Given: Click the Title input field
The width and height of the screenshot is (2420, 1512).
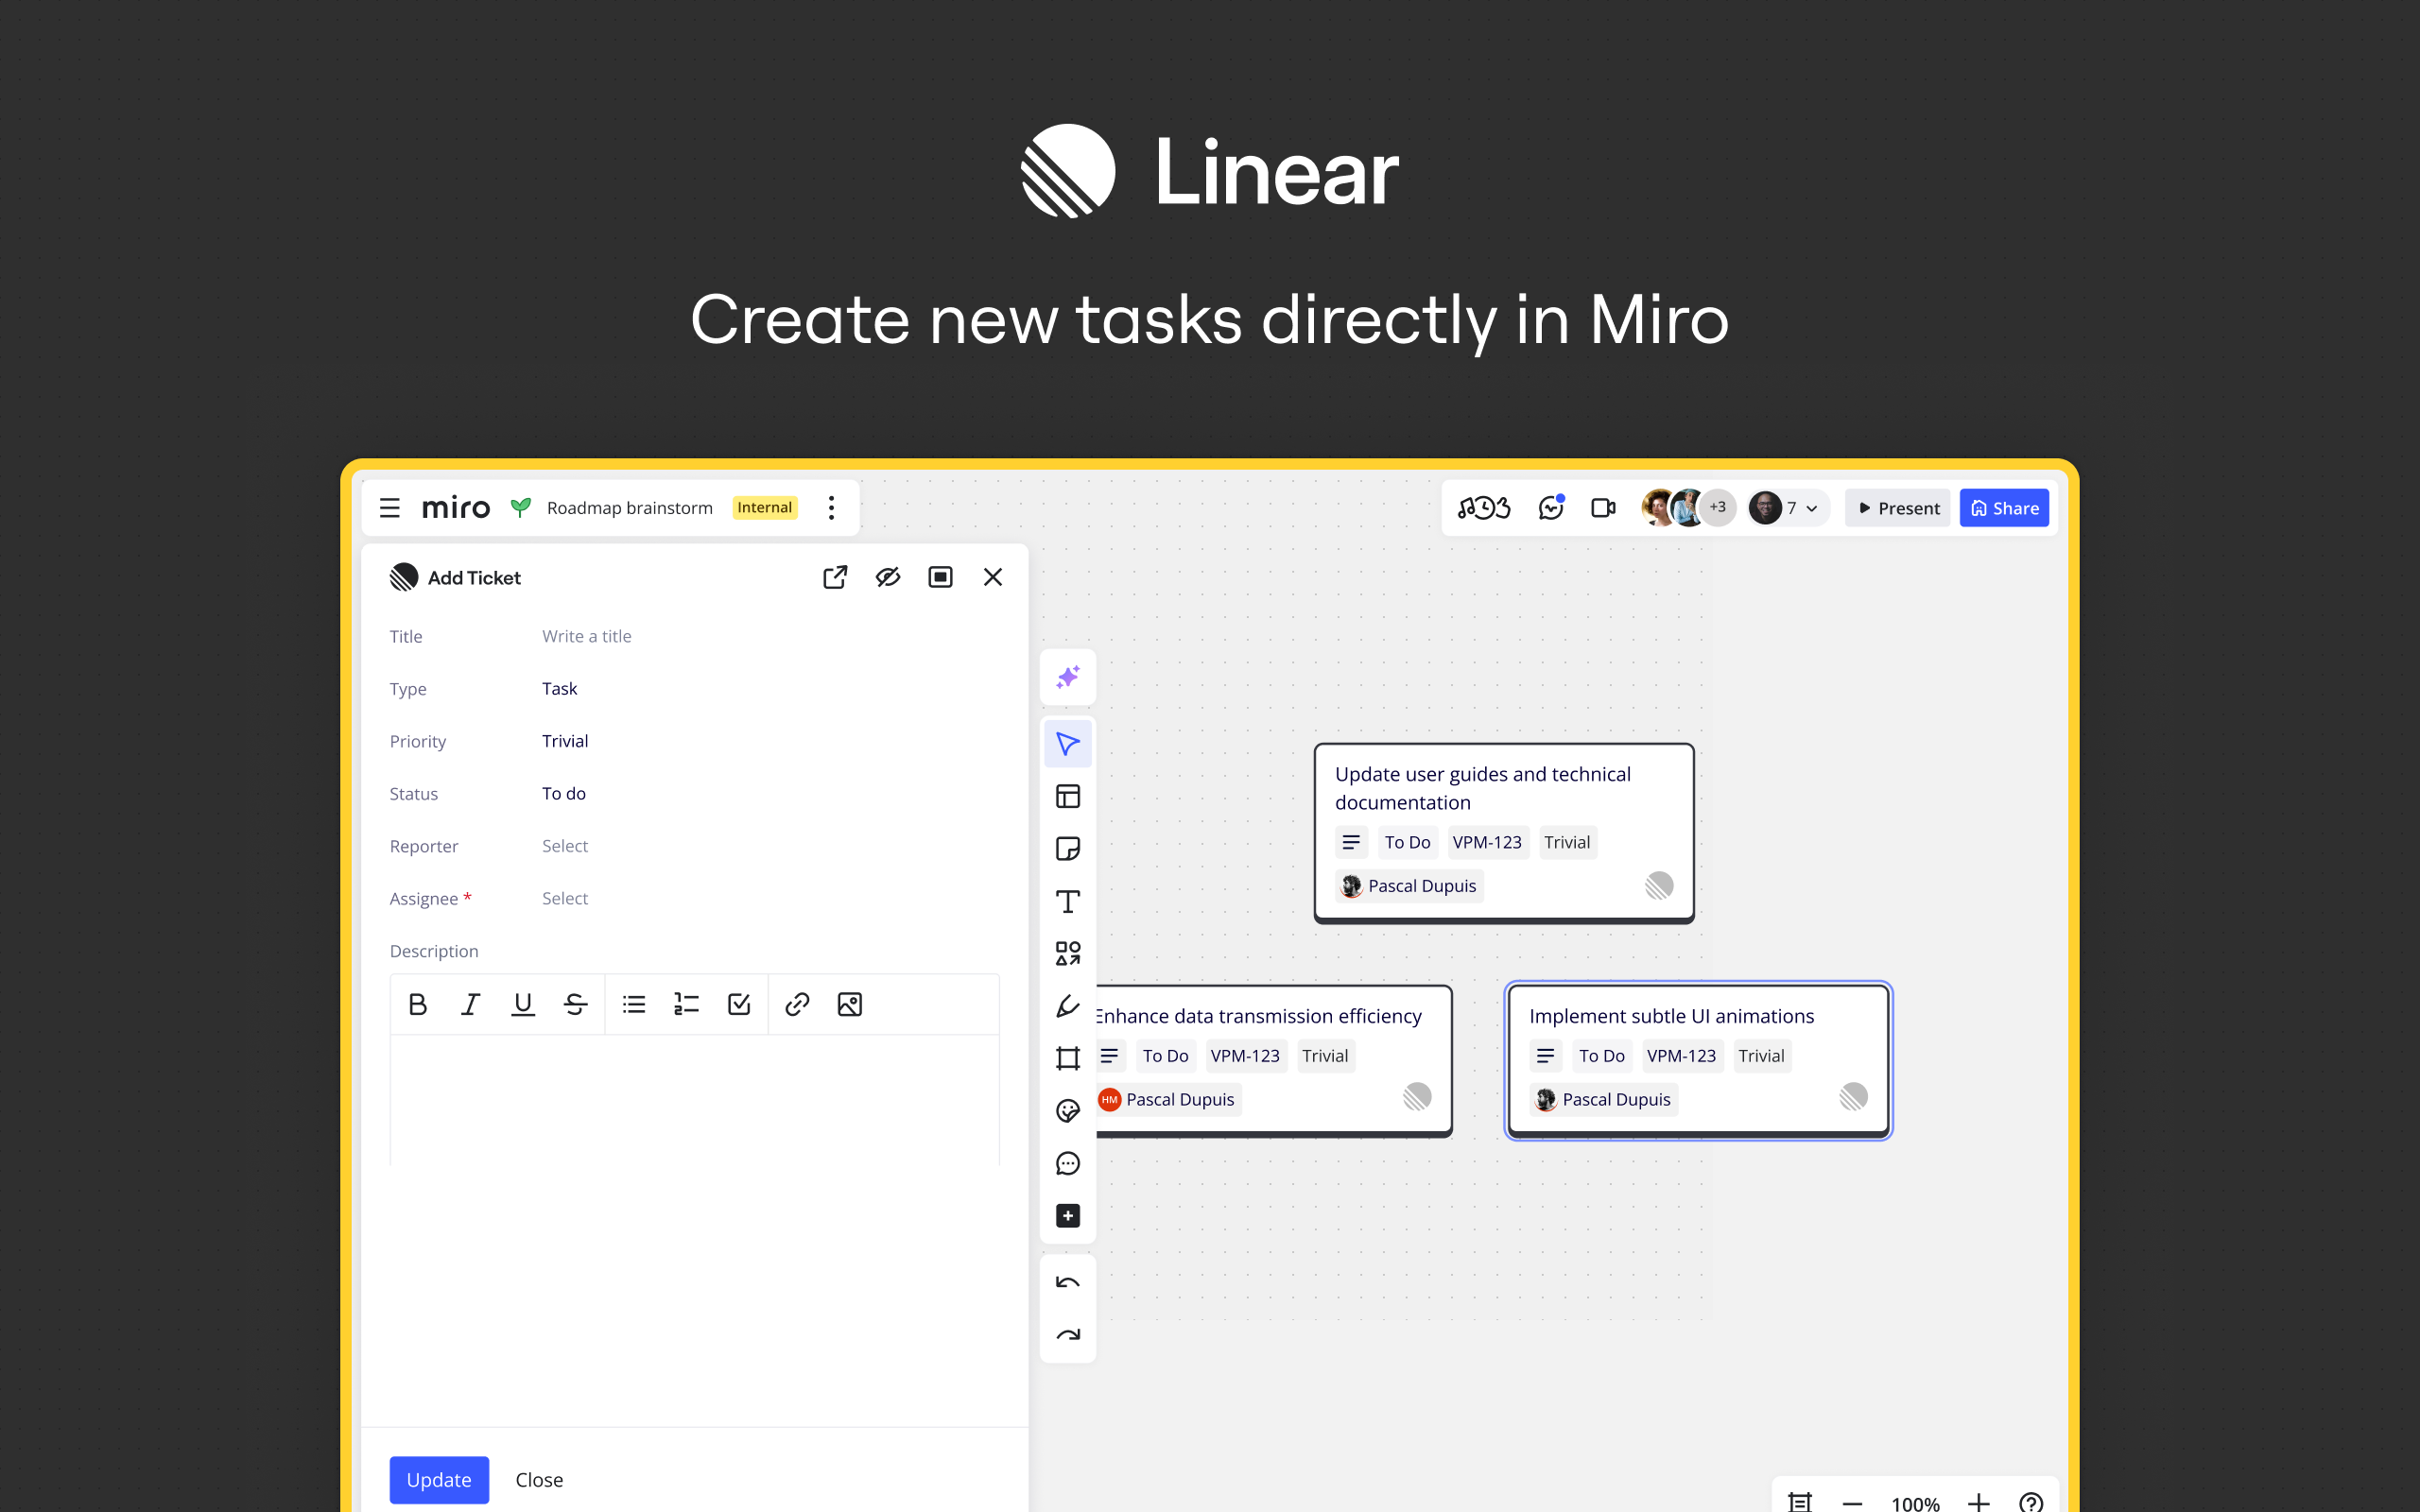Looking at the screenshot, I should (770, 636).
